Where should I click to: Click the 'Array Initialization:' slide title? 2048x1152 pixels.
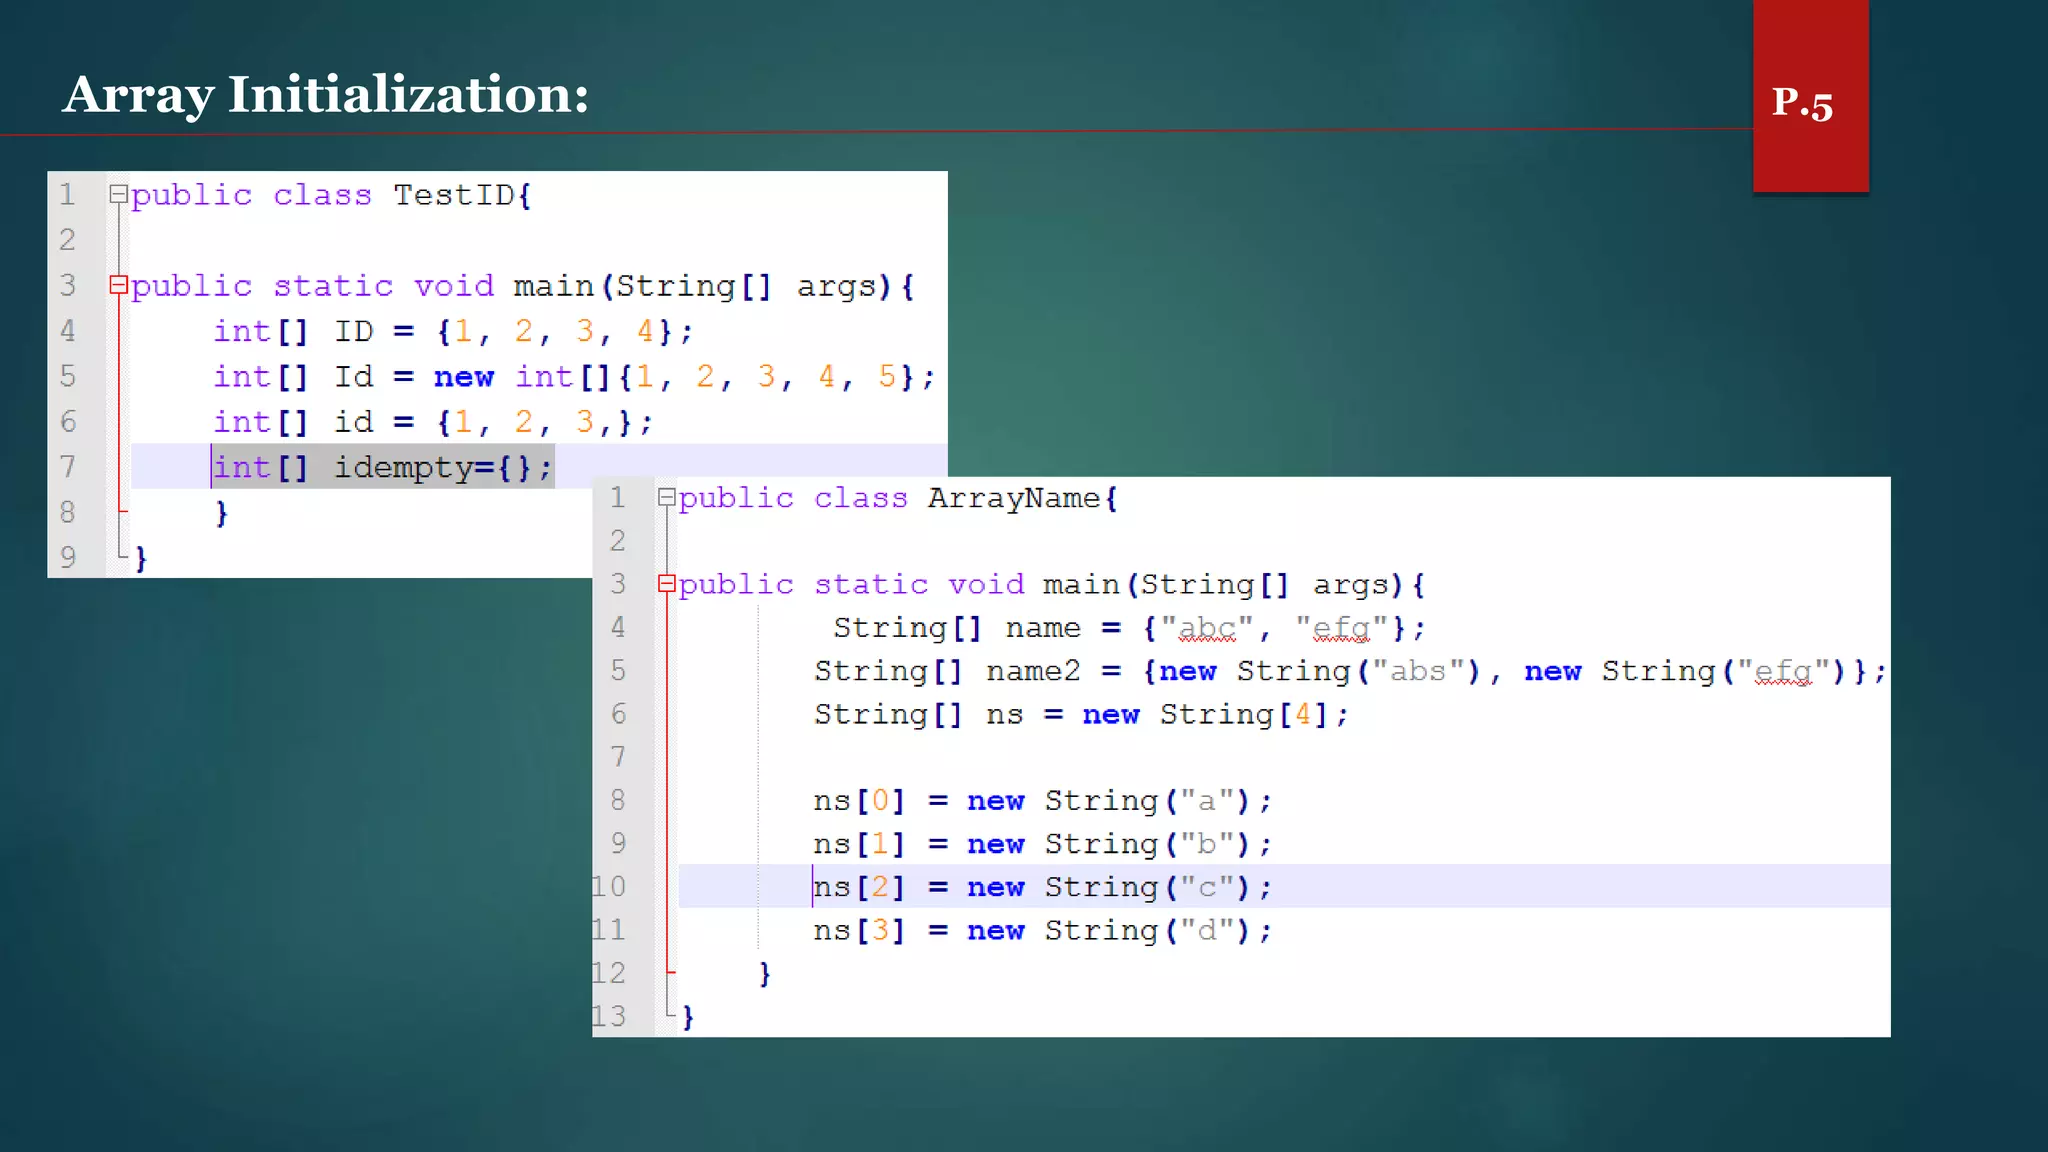[326, 96]
